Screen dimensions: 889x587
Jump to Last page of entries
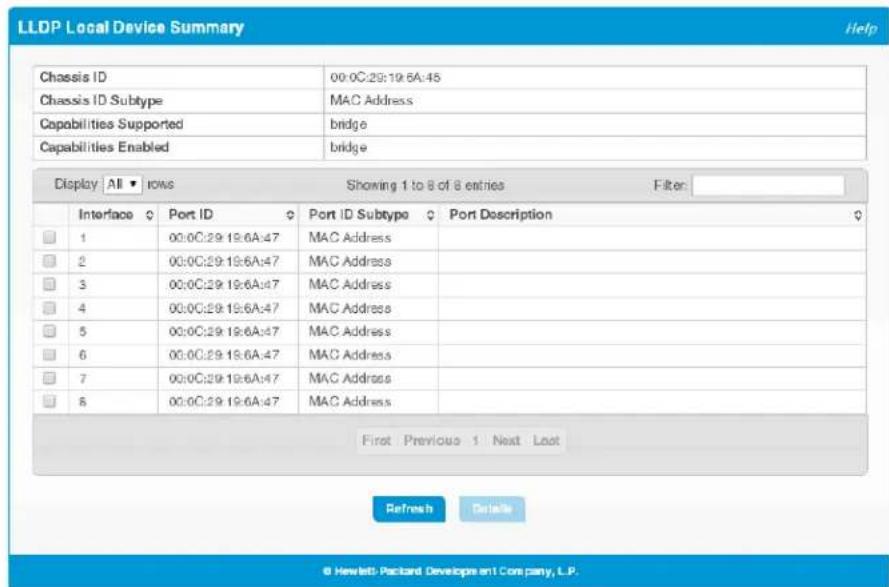pos(546,441)
